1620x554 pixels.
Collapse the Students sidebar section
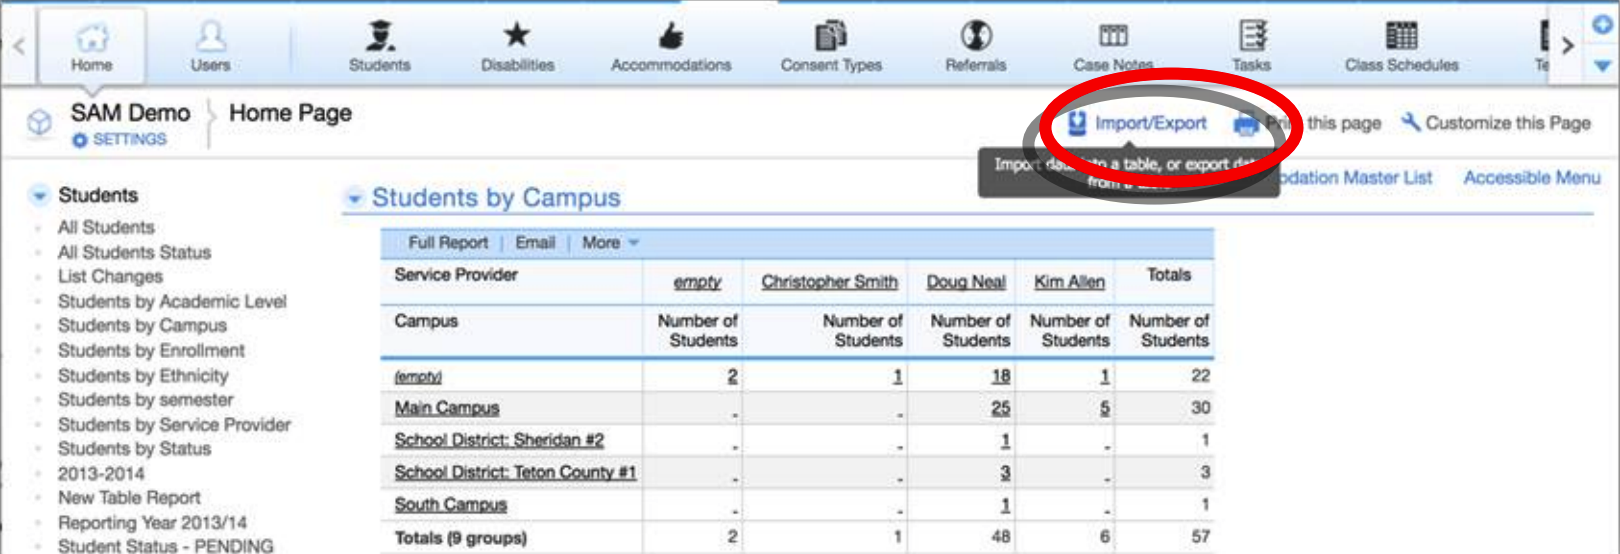point(39,195)
